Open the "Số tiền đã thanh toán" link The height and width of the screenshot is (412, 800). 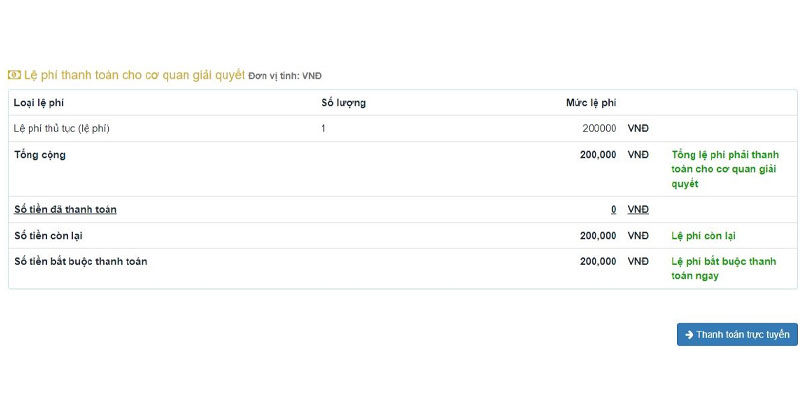65,209
